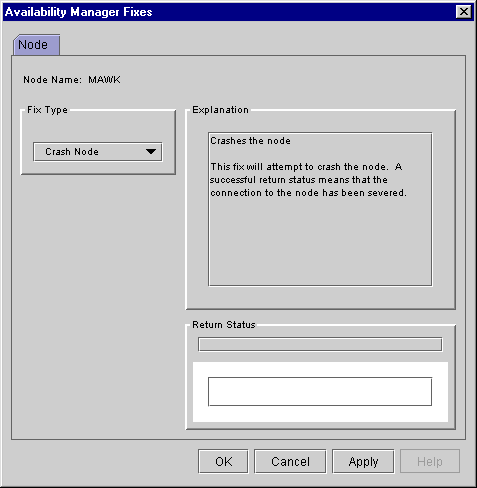The height and width of the screenshot is (488, 477).
Task: Click the Return Status progress bar
Action: click(320, 344)
